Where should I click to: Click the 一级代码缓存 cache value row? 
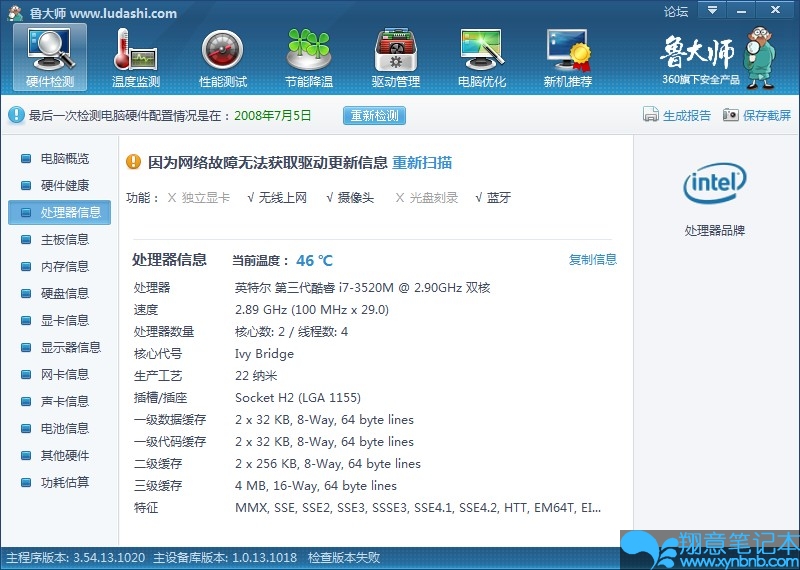point(324,441)
